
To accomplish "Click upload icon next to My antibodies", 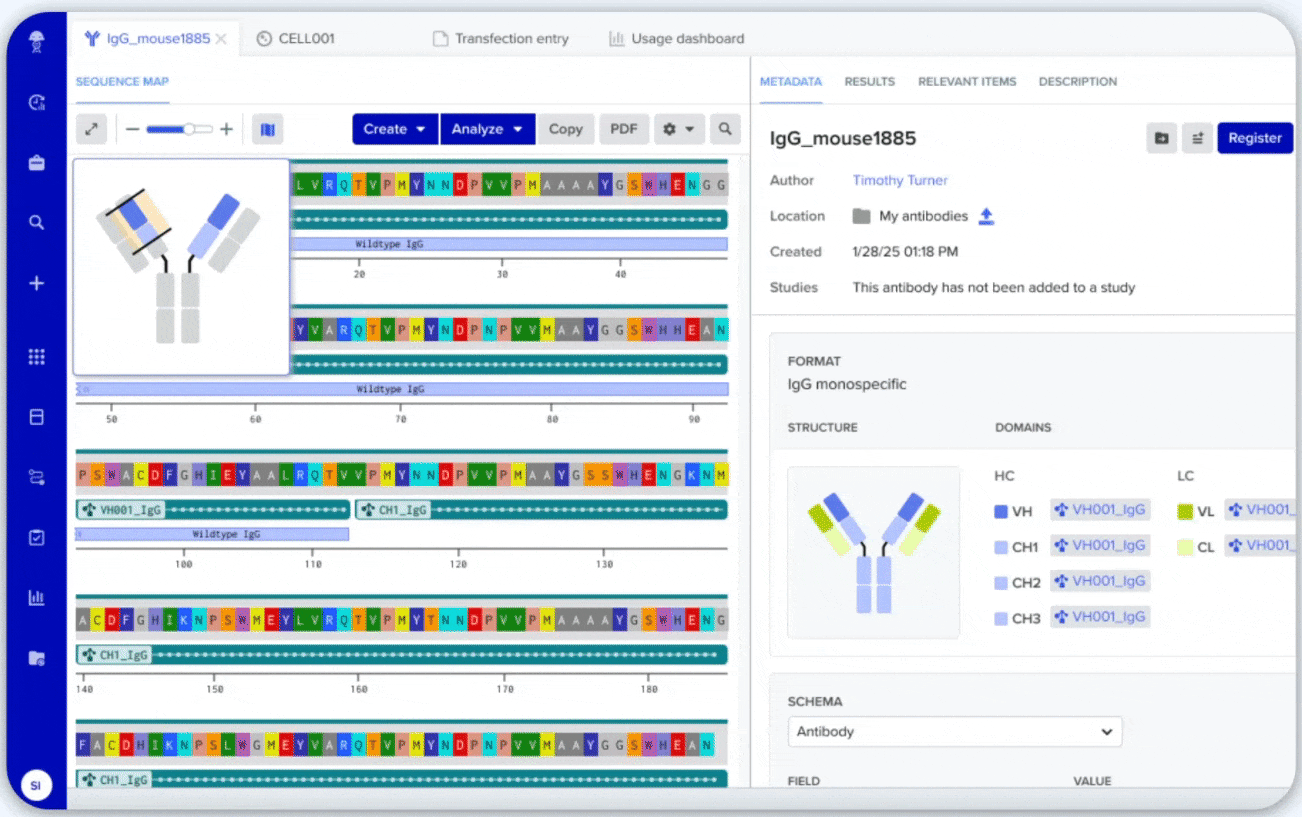I will coord(986,216).
